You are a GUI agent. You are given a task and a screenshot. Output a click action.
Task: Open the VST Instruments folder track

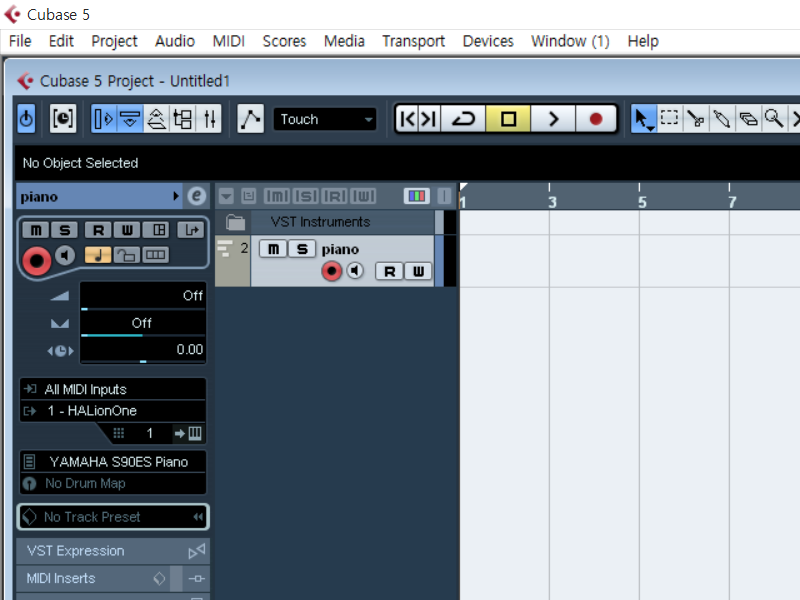coord(235,222)
